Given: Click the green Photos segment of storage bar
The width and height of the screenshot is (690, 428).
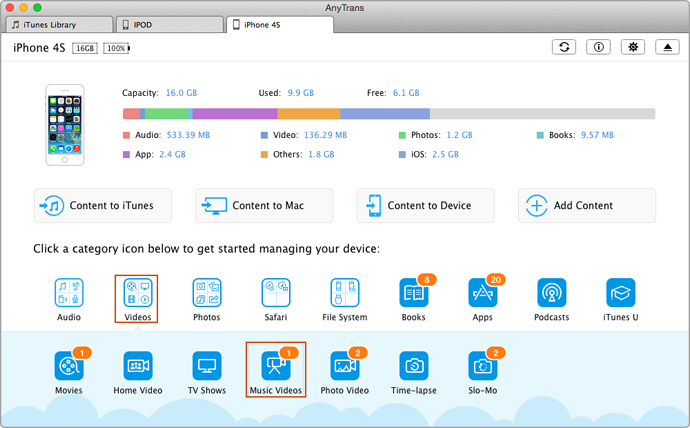Looking at the screenshot, I should tap(166, 114).
